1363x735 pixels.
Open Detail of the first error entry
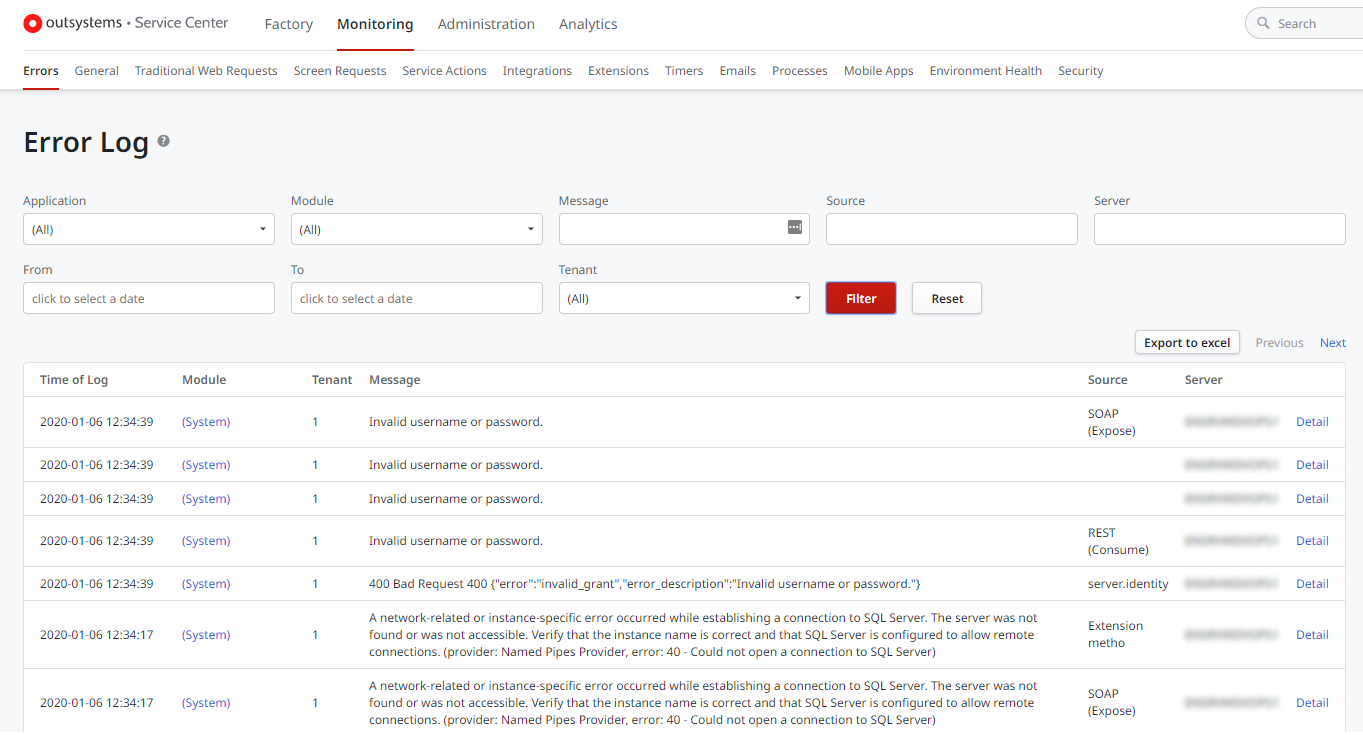click(x=1312, y=421)
